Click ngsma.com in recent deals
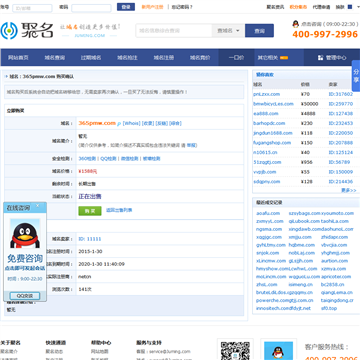Viewport: 360px width, 360px height. 269,229
